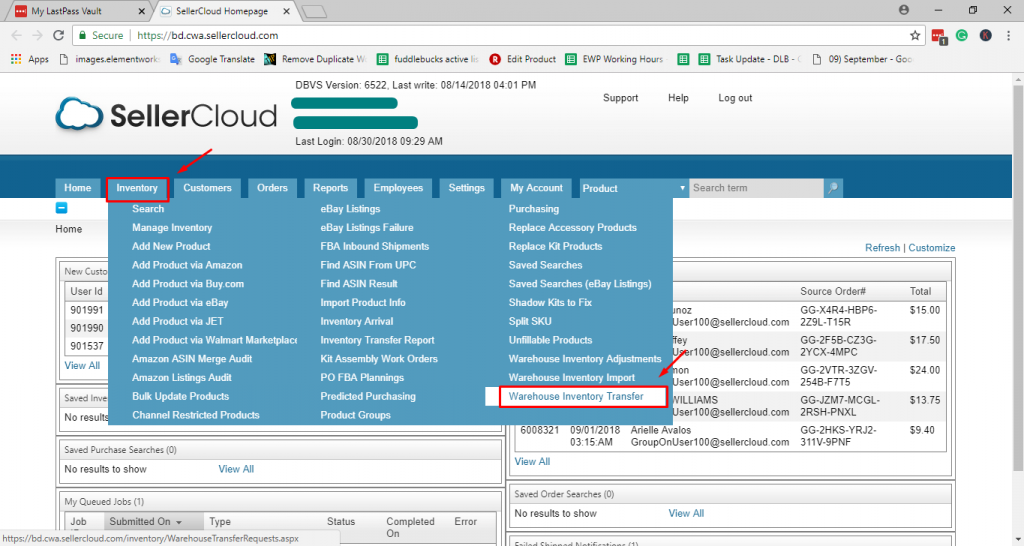The image size is (1024, 546).
Task: Log out of SellerCloud
Action: 735,98
